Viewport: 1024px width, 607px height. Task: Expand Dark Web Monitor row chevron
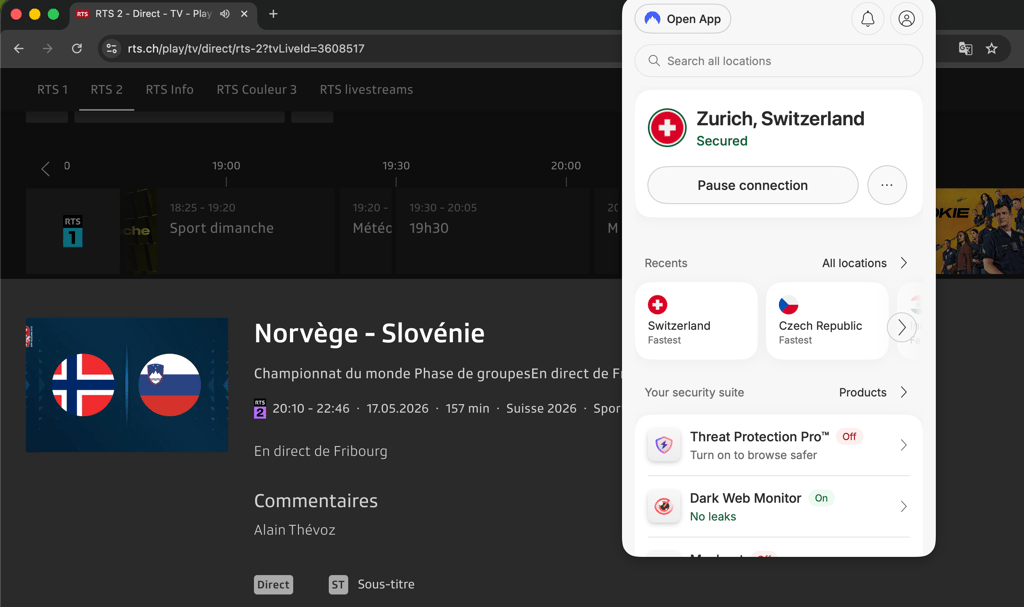click(904, 506)
